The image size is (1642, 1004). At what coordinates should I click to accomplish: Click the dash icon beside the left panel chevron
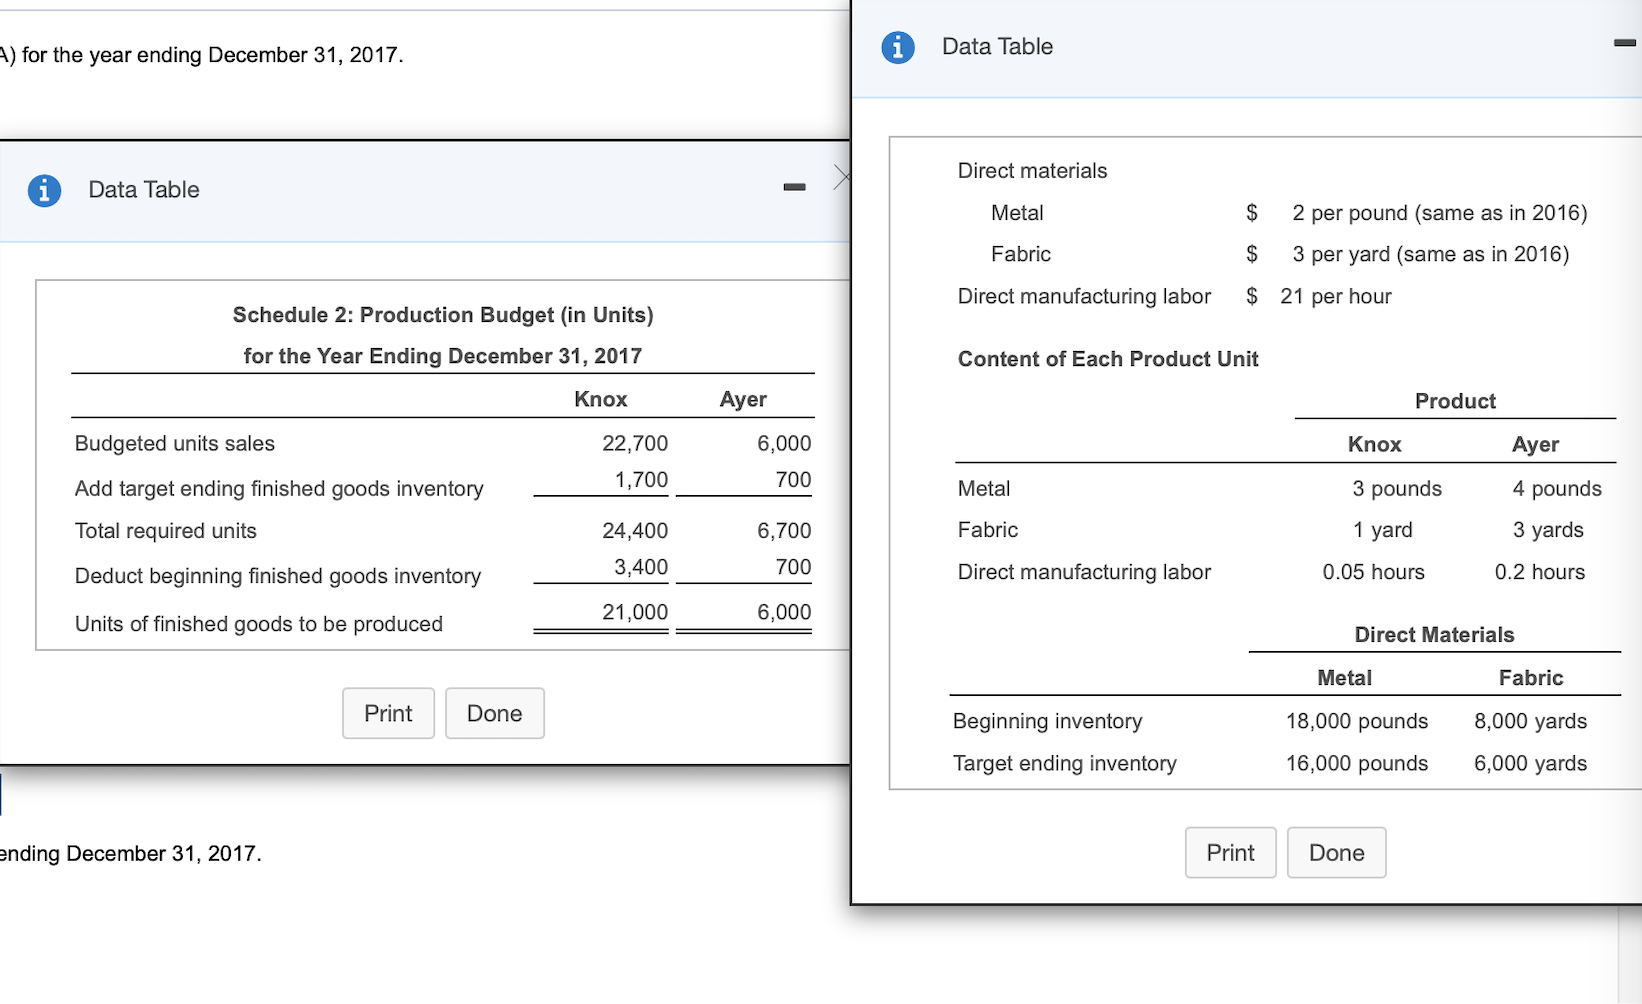(x=795, y=187)
